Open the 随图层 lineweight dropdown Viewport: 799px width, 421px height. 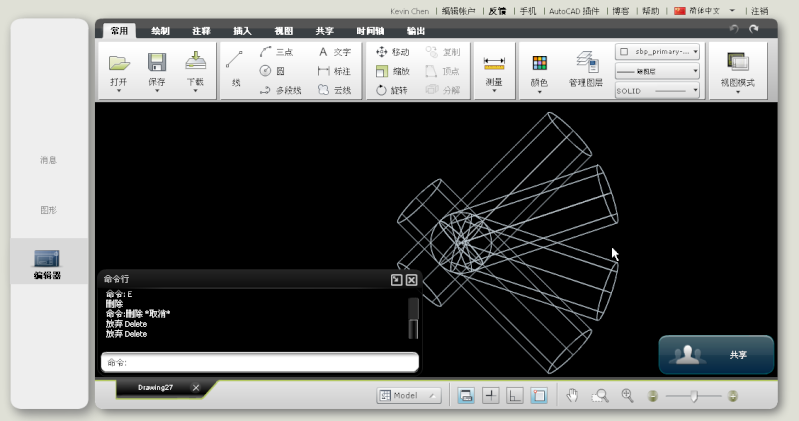pyautogui.click(x=657, y=71)
